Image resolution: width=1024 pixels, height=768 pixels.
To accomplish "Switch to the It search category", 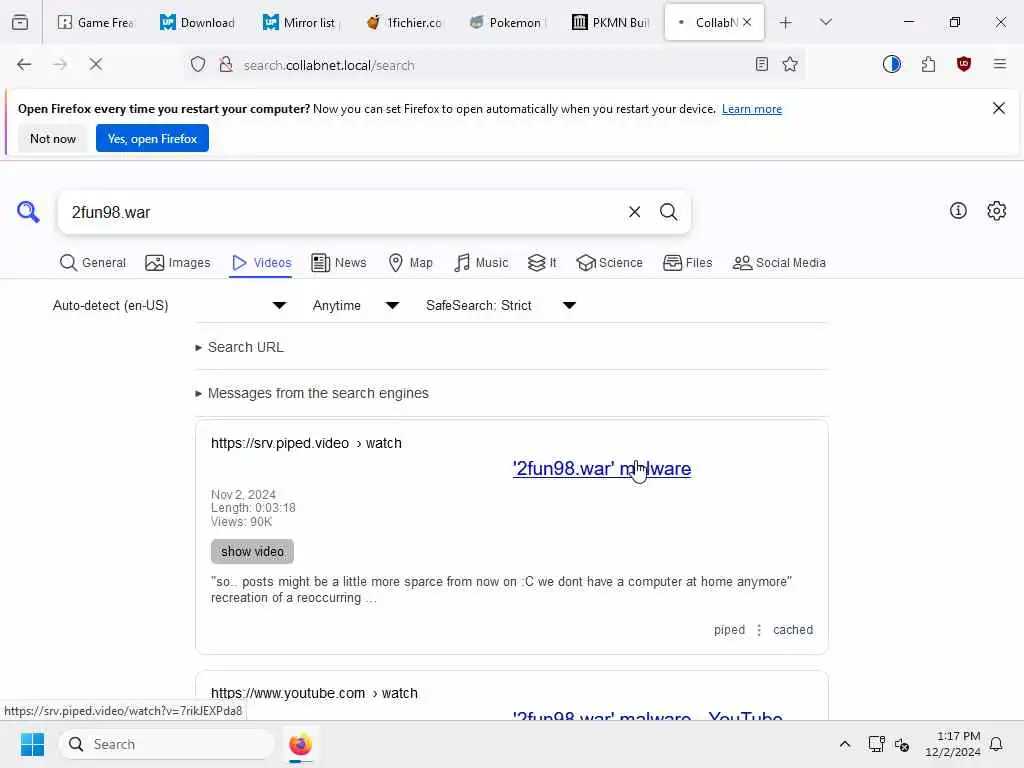I will tap(542, 263).
